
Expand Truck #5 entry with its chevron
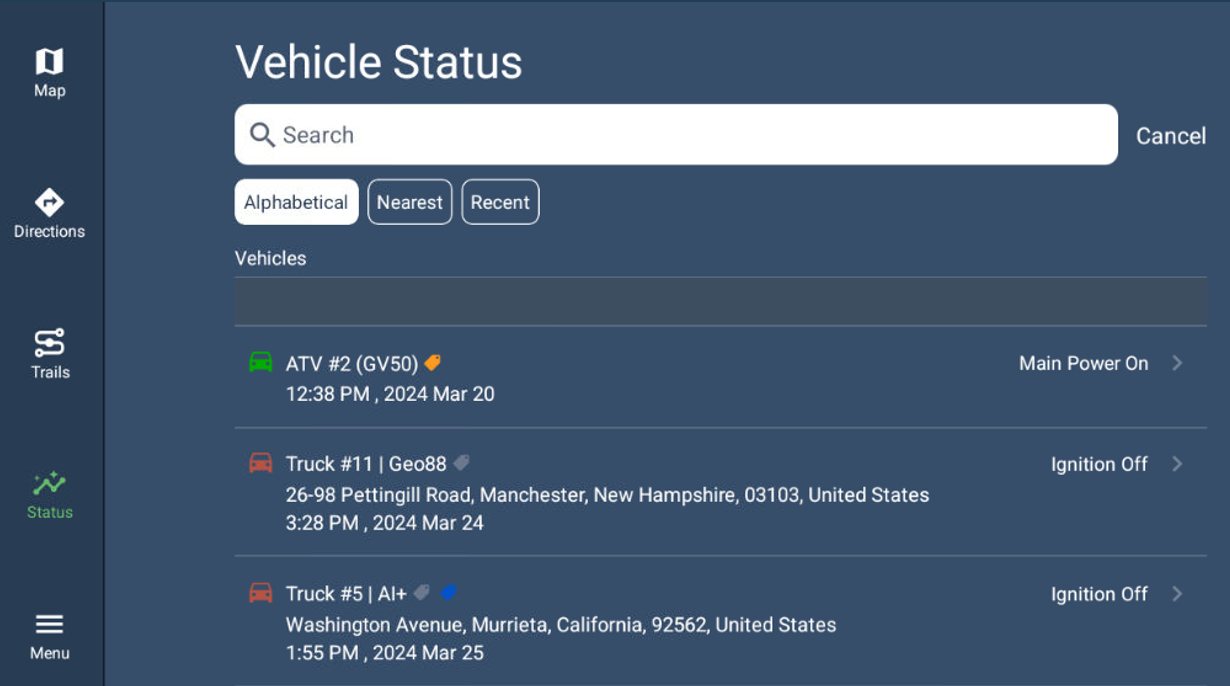coord(1177,593)
